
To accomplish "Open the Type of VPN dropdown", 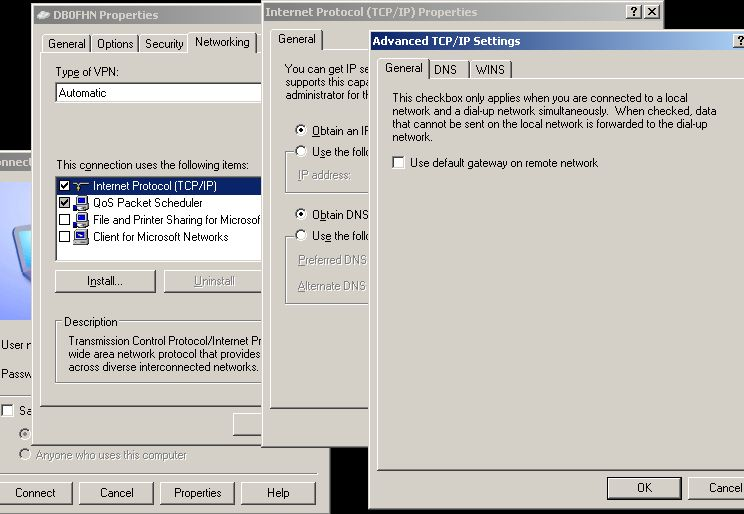I will [x=158, y=93].
